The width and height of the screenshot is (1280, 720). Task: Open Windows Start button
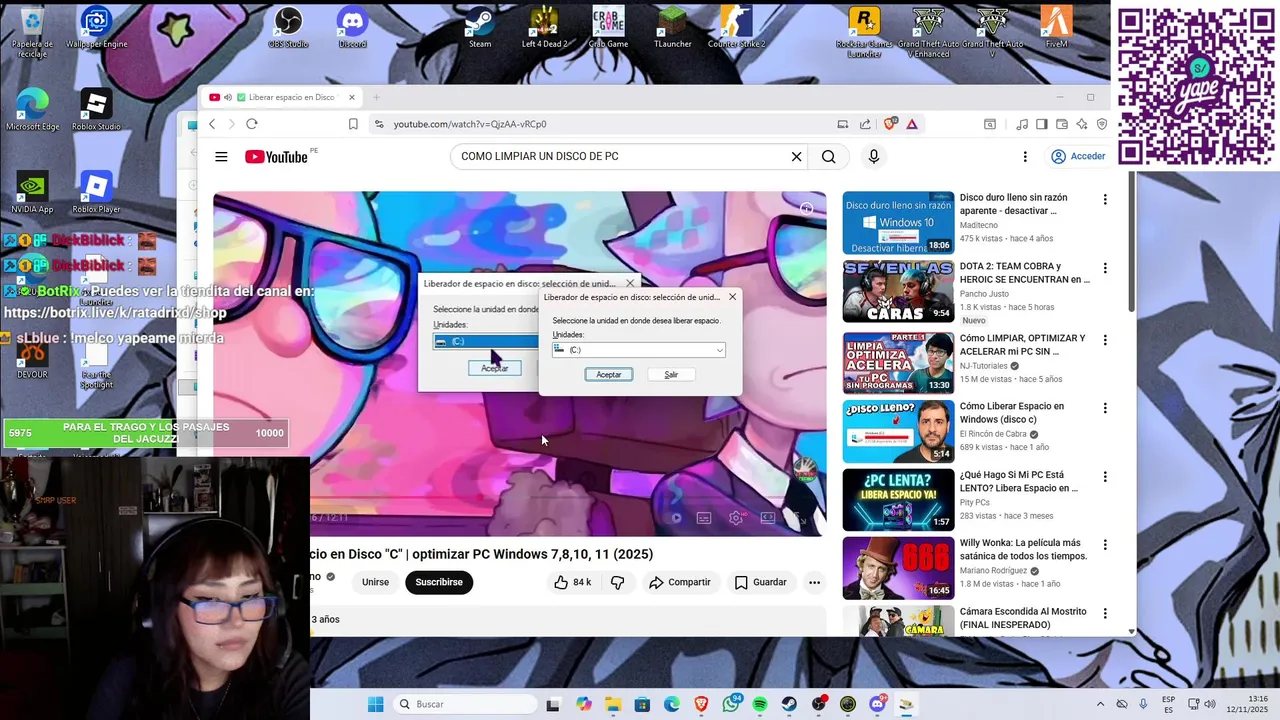click(375, 704)
